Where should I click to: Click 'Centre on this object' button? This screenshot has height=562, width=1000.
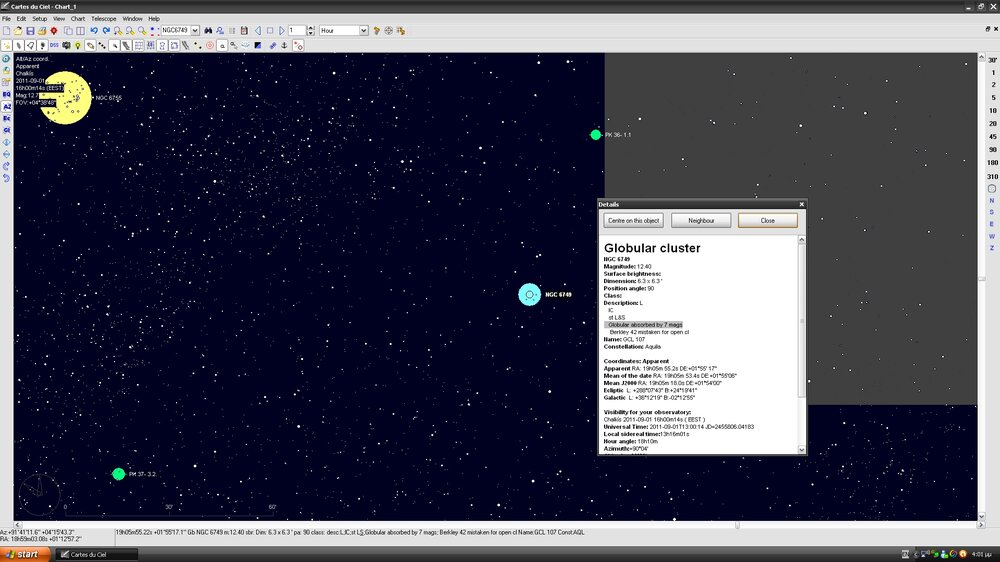tap(633, 220)
